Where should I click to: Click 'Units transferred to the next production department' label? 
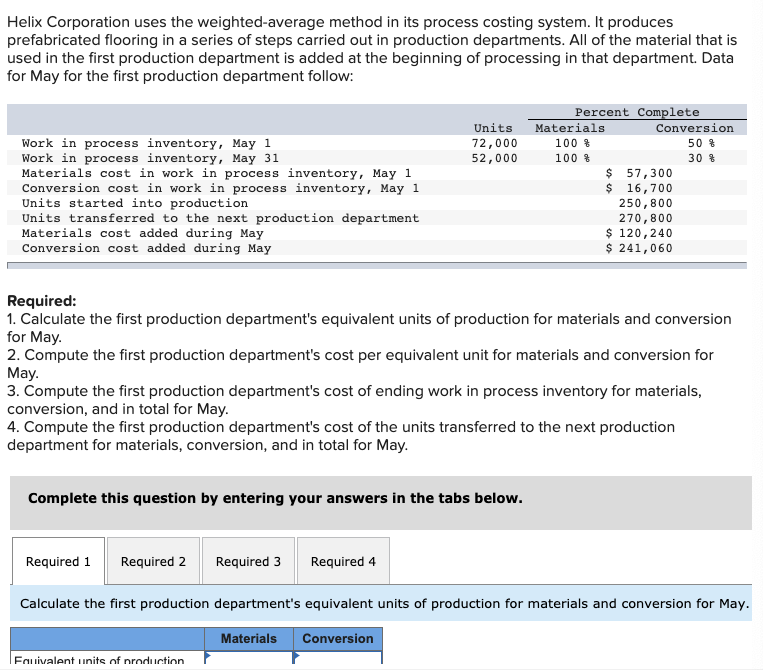[220, 218]
